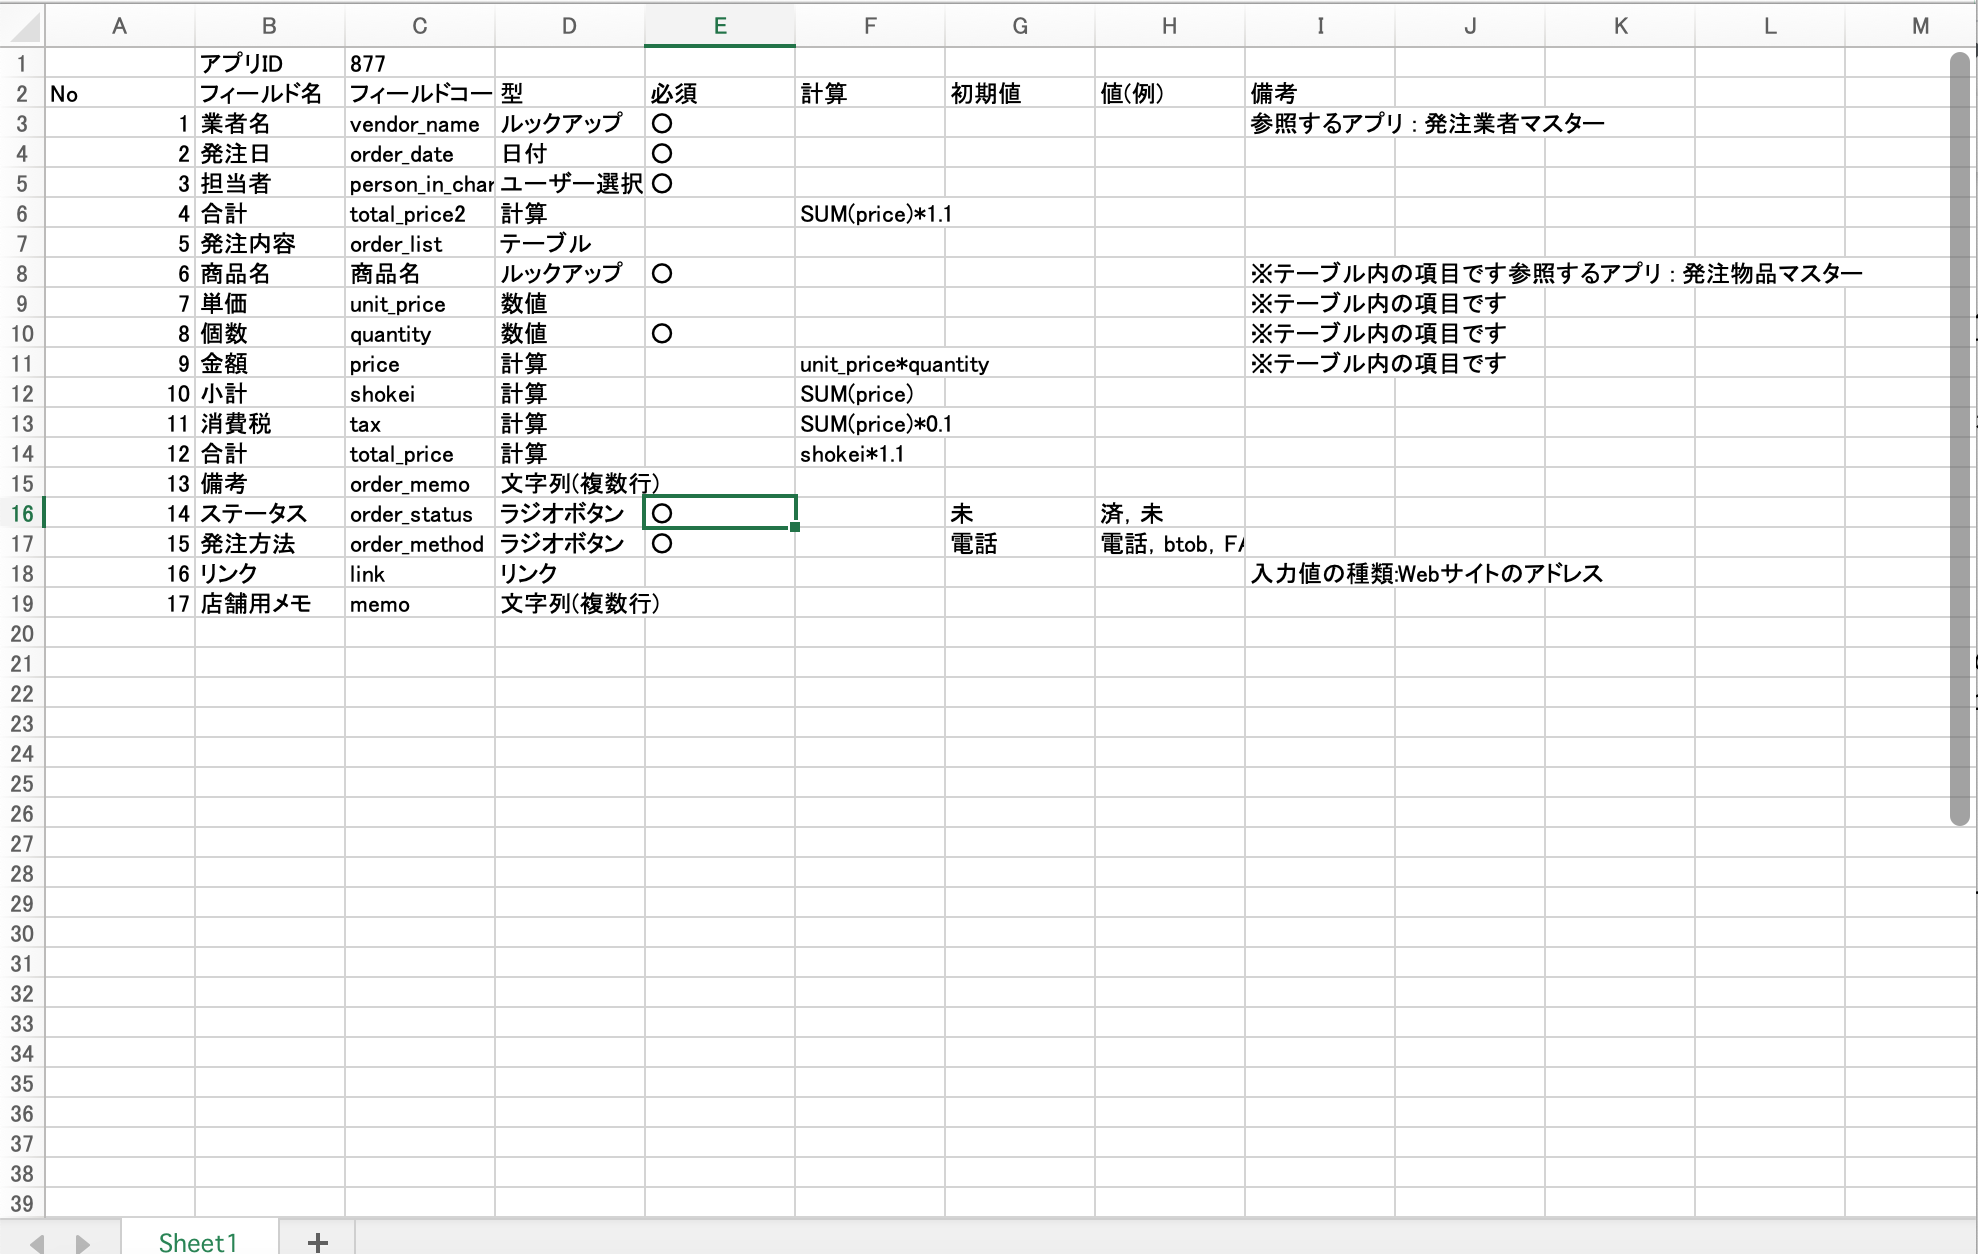Click the required circle for order_method row

(662, 544)
